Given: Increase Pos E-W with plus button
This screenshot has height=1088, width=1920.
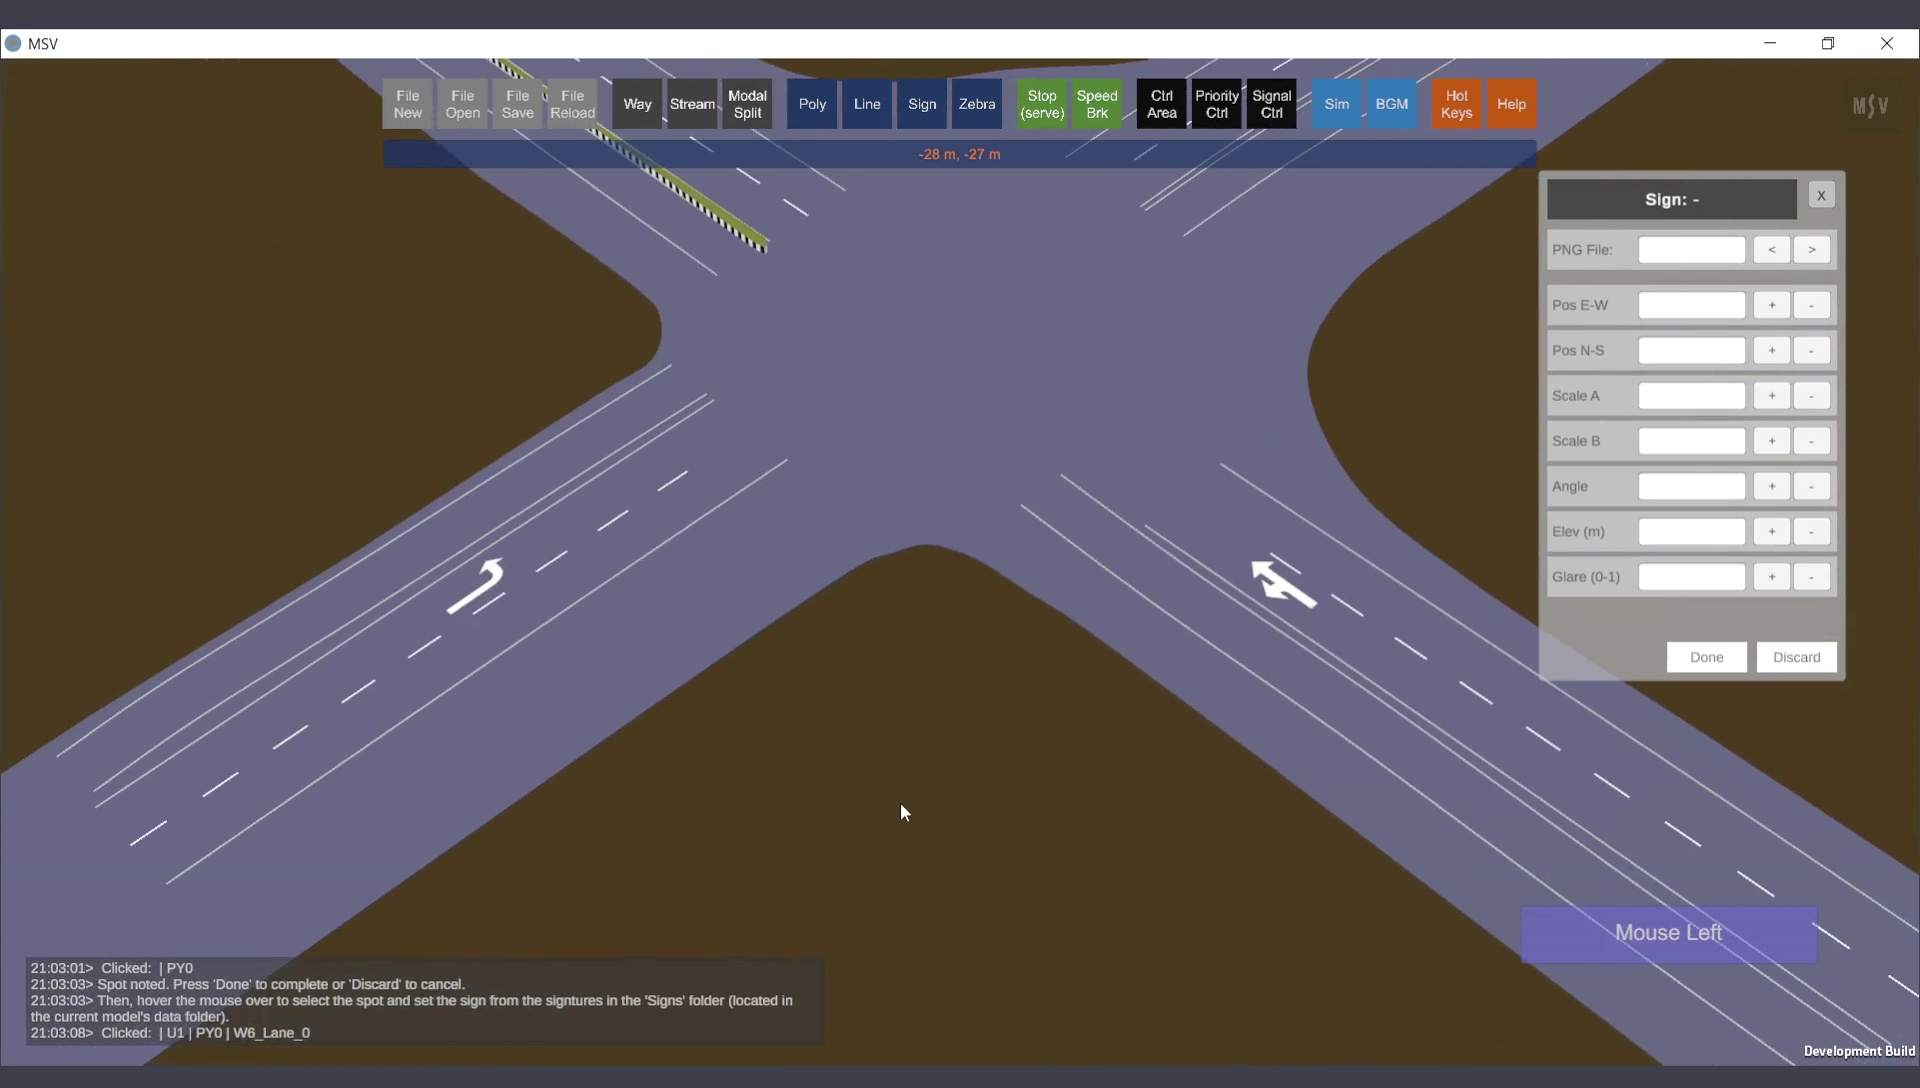Looking at the screenshot, I should point(1771,305).
